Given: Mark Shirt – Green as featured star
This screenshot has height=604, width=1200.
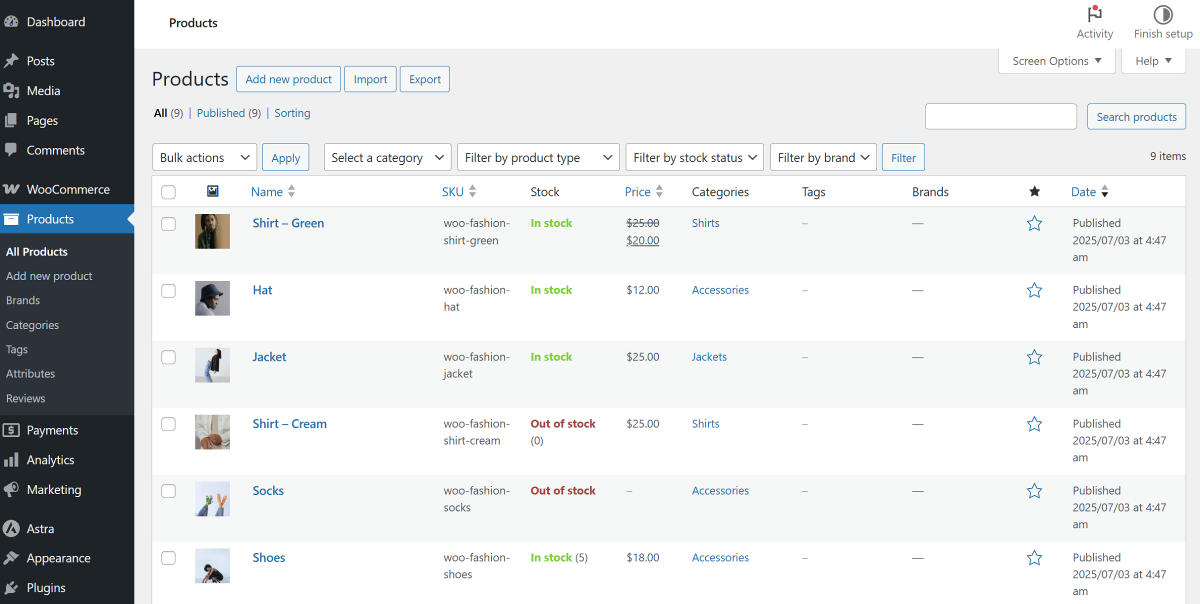Looking at the screenshot, I should click(x=1034, y=224).
